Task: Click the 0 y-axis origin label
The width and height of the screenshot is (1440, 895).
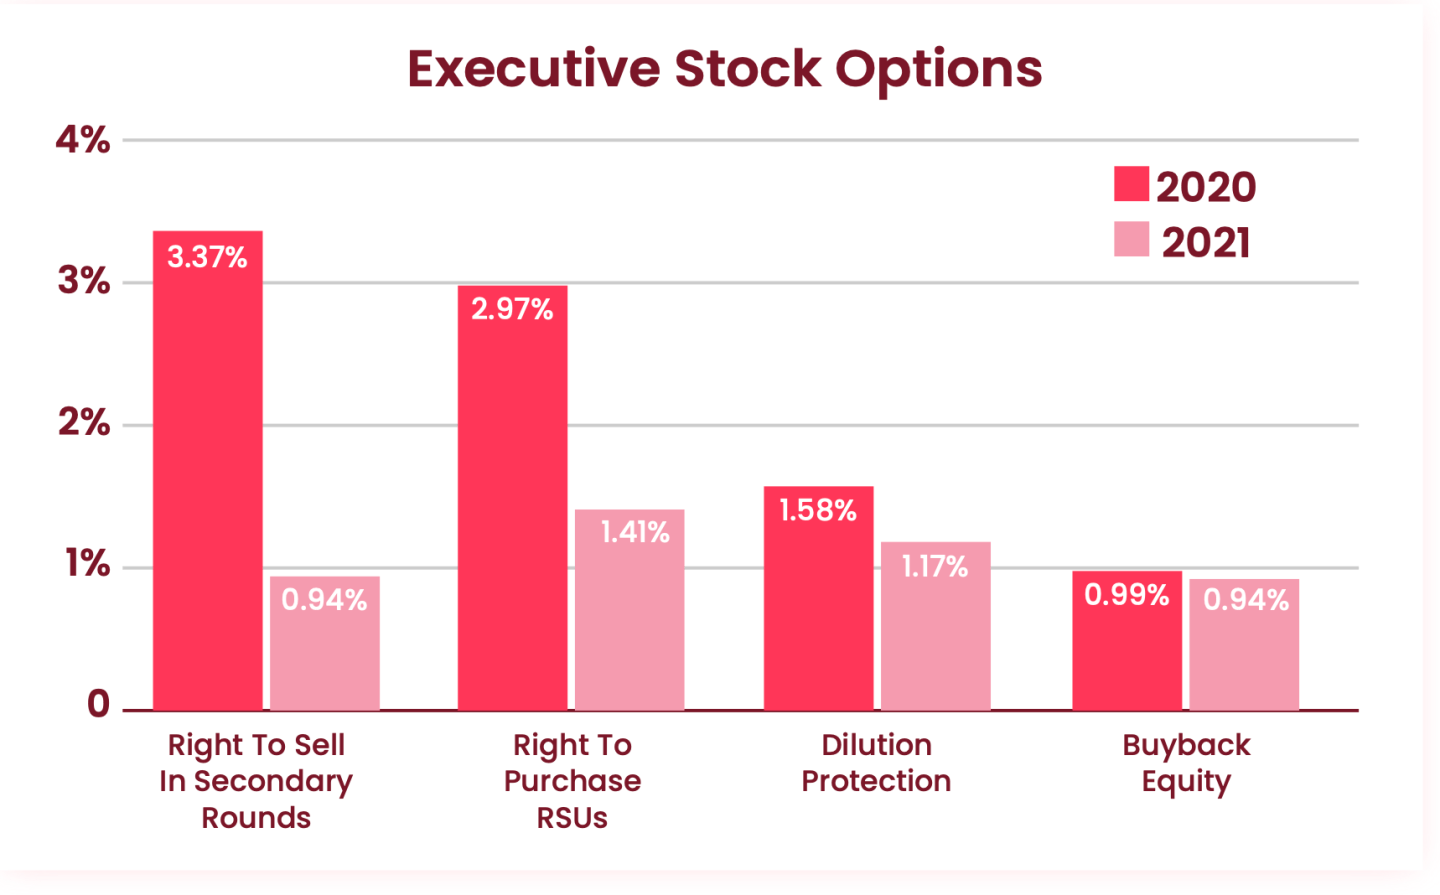Action: coord(98,704)
